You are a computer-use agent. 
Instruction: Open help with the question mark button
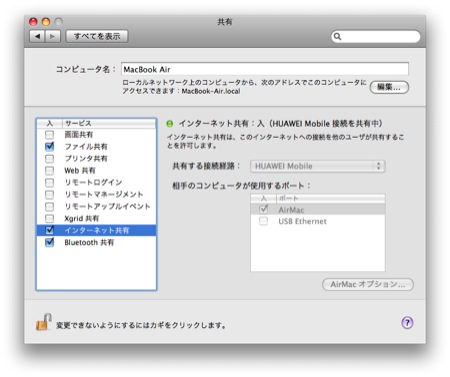(407, 323)
